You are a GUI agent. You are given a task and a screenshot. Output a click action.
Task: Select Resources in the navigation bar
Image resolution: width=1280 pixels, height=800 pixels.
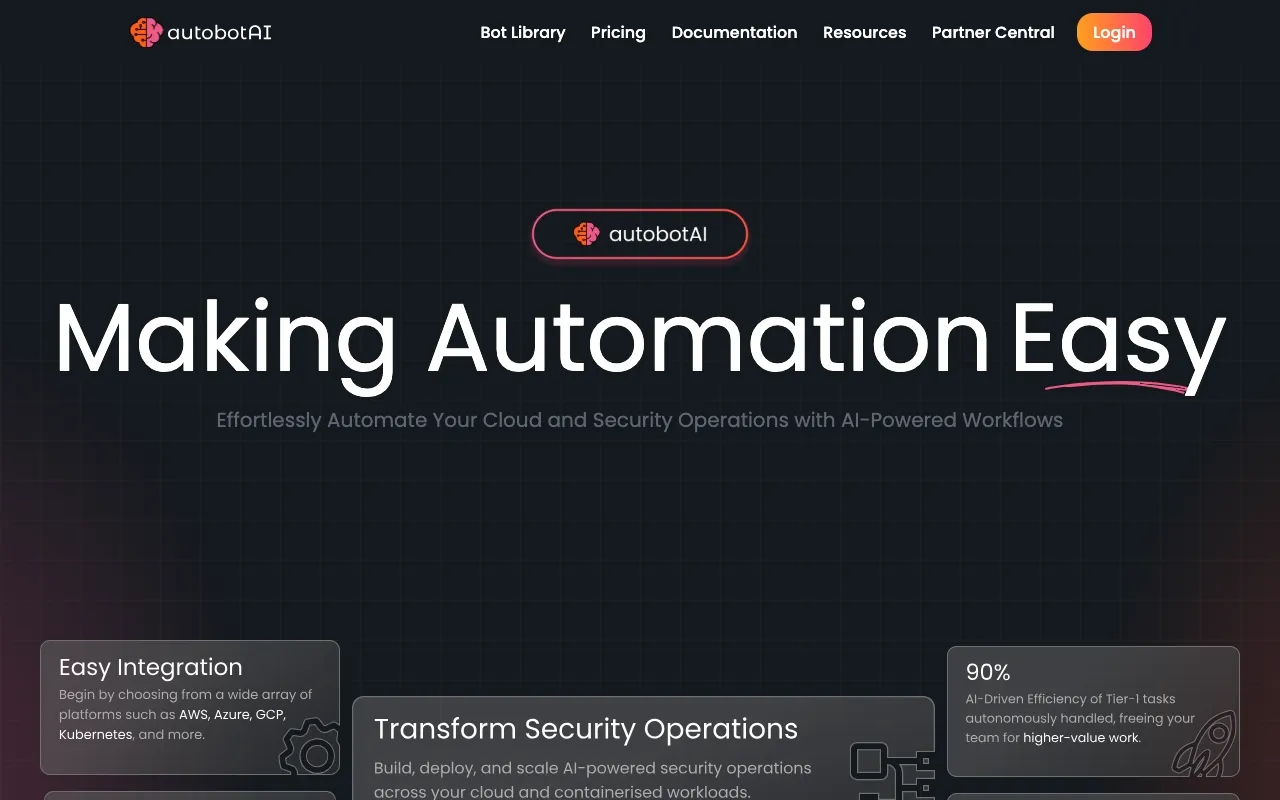tap(864, 32)
